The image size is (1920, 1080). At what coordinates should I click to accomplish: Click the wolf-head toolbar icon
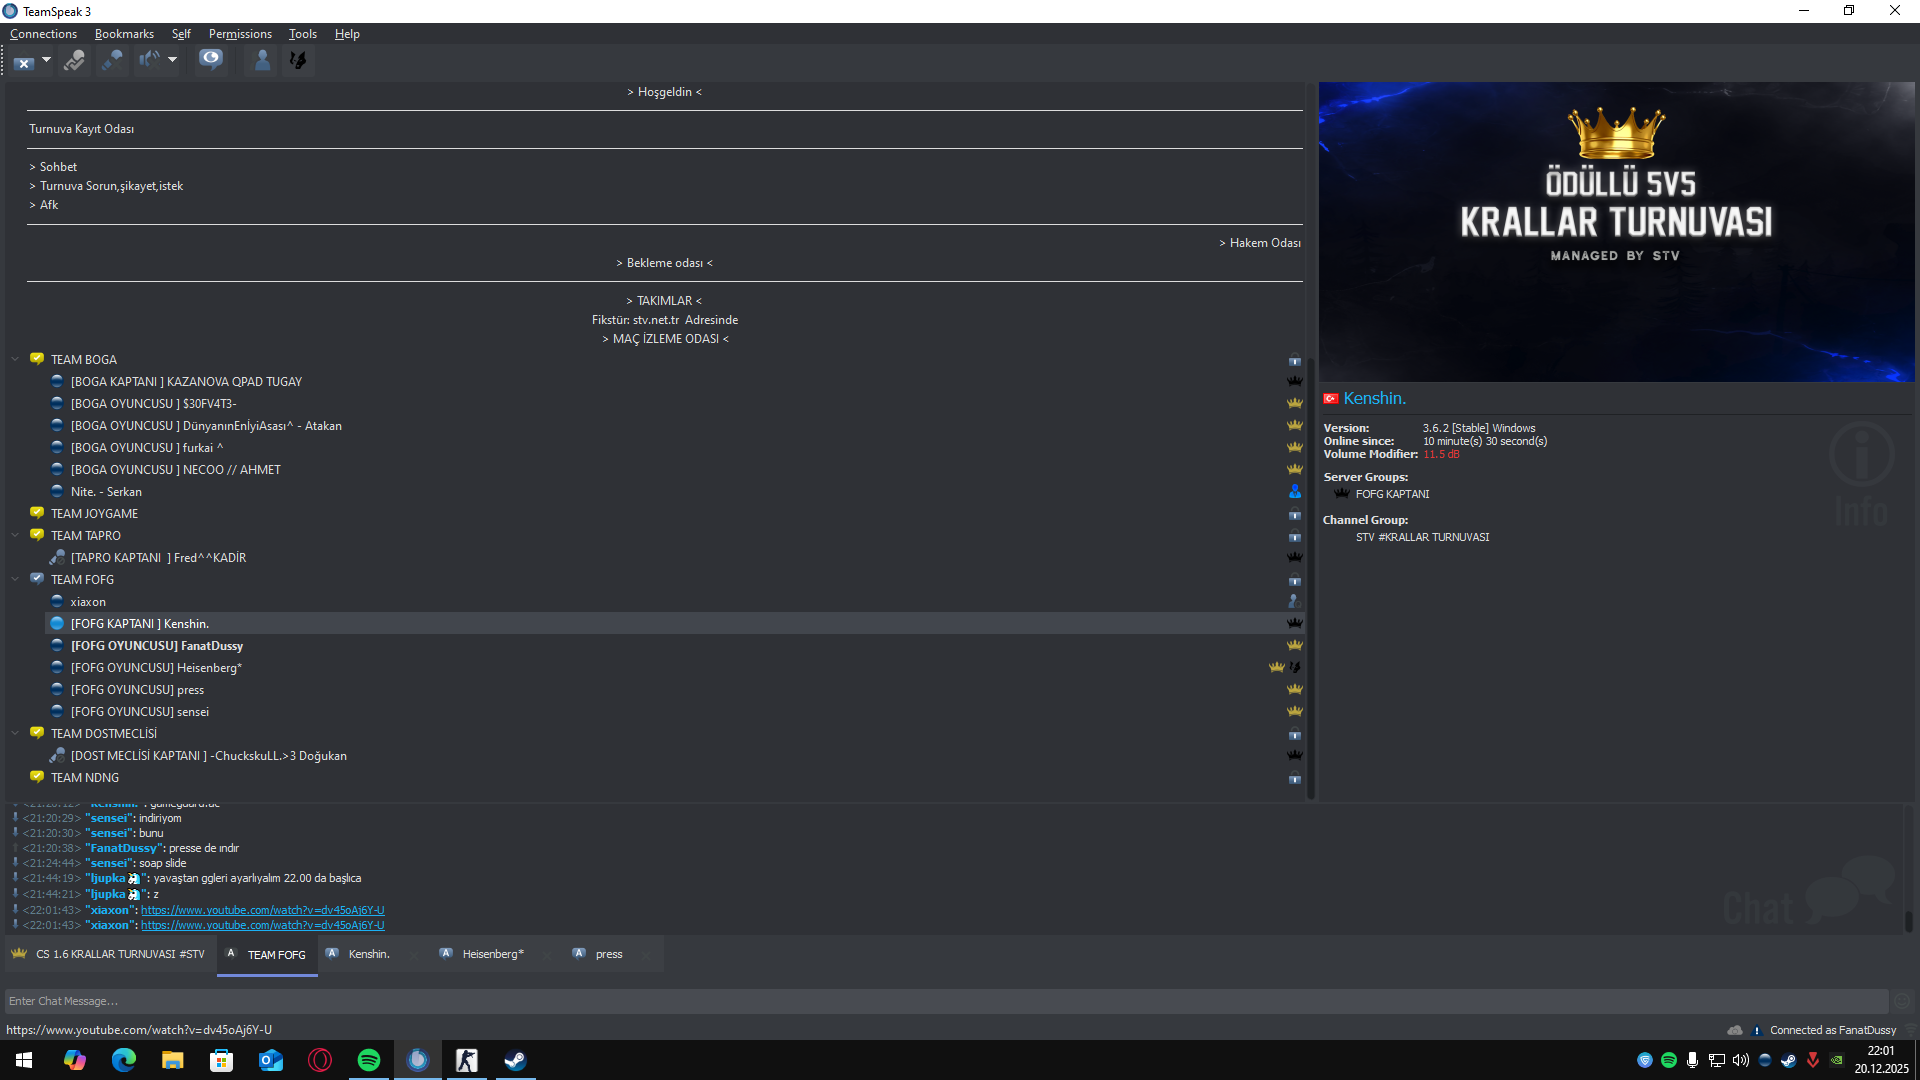pyautogui.click(x=297, y=61)
